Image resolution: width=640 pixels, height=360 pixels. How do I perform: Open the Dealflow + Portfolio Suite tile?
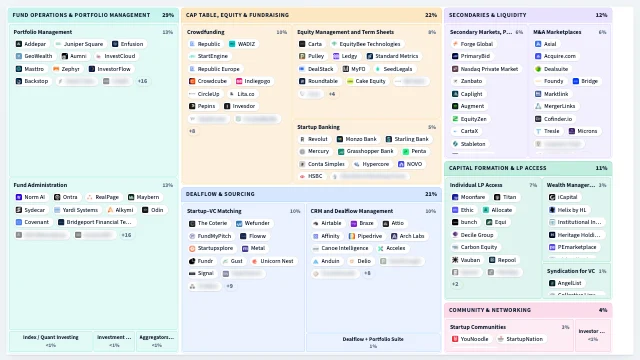[373, 342]
